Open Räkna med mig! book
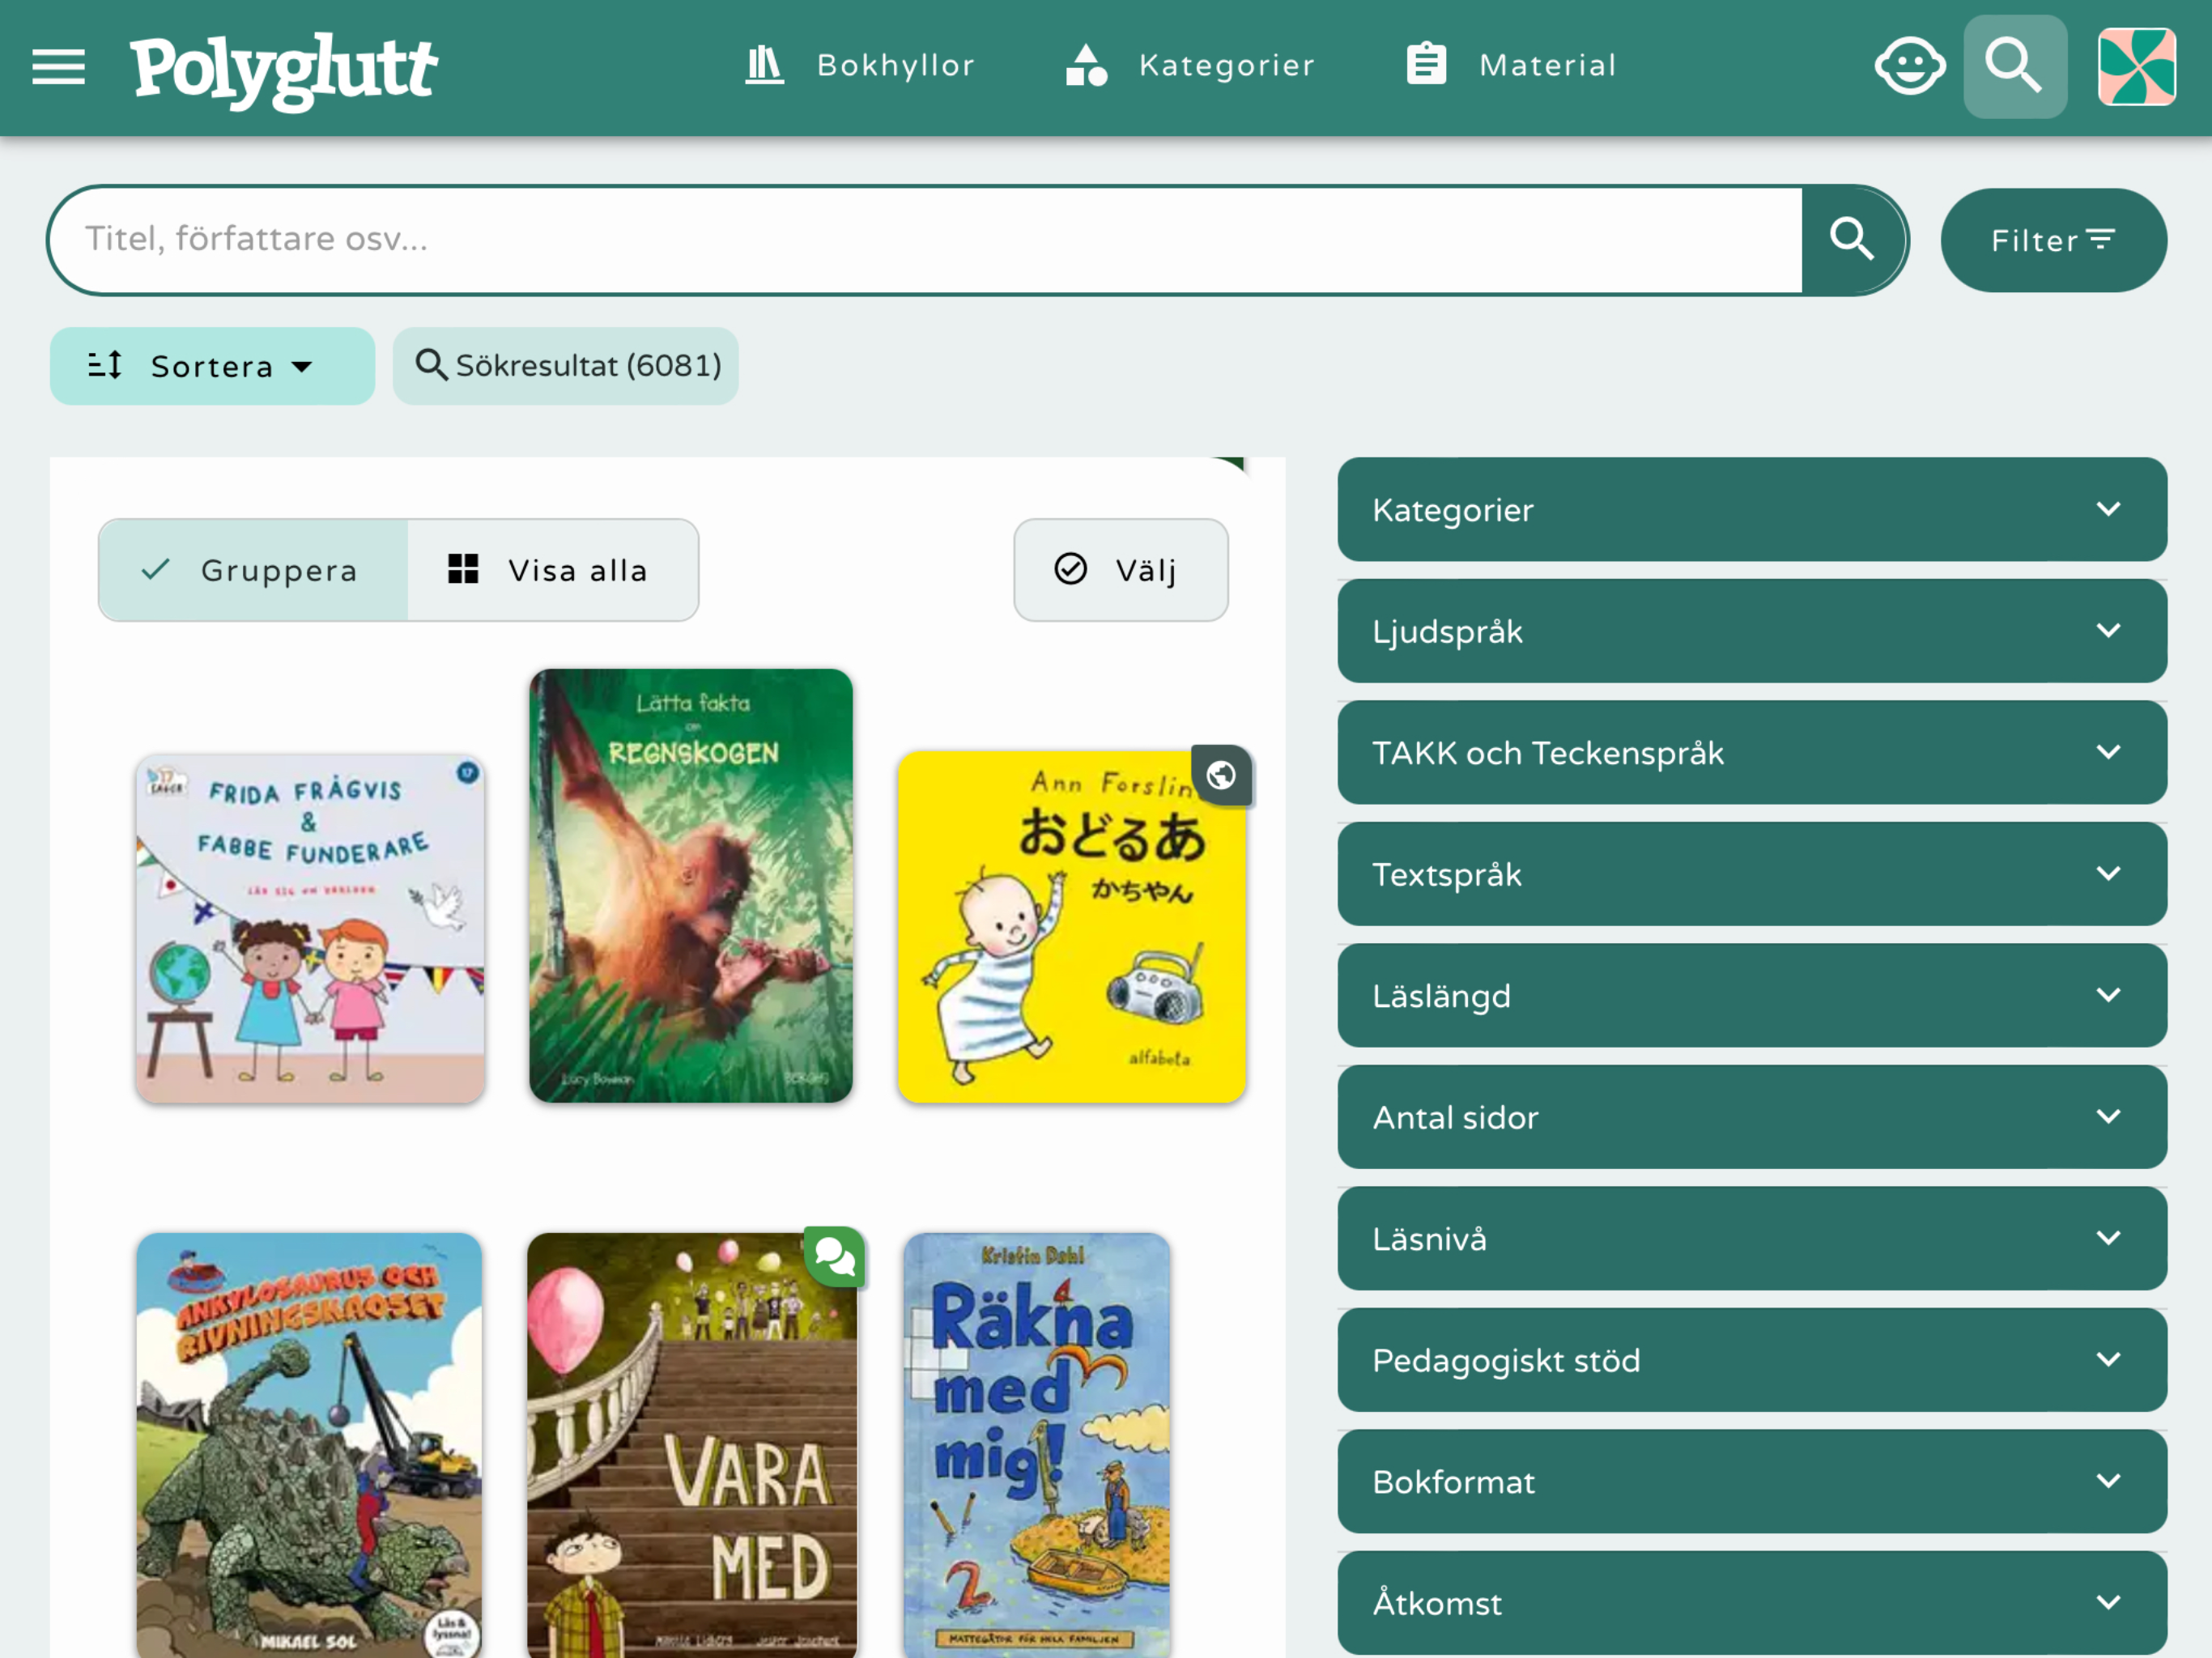Screen dimensions: 2212x1658 pyautogui.click(x=1036, y=1445)
